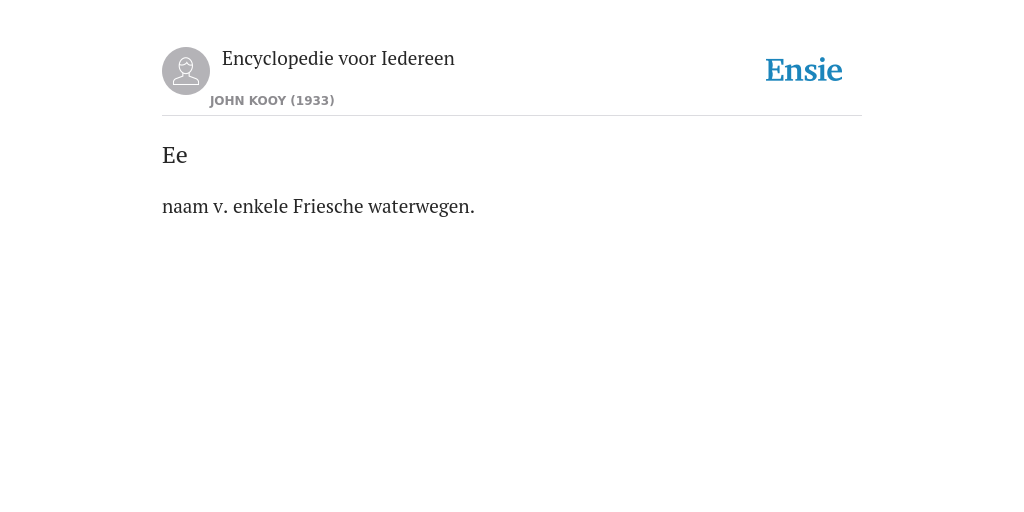The height and width of the screenshot is (512, 1024).
Task: Open the Ensie logo link
Action: (x=804, y=70)
